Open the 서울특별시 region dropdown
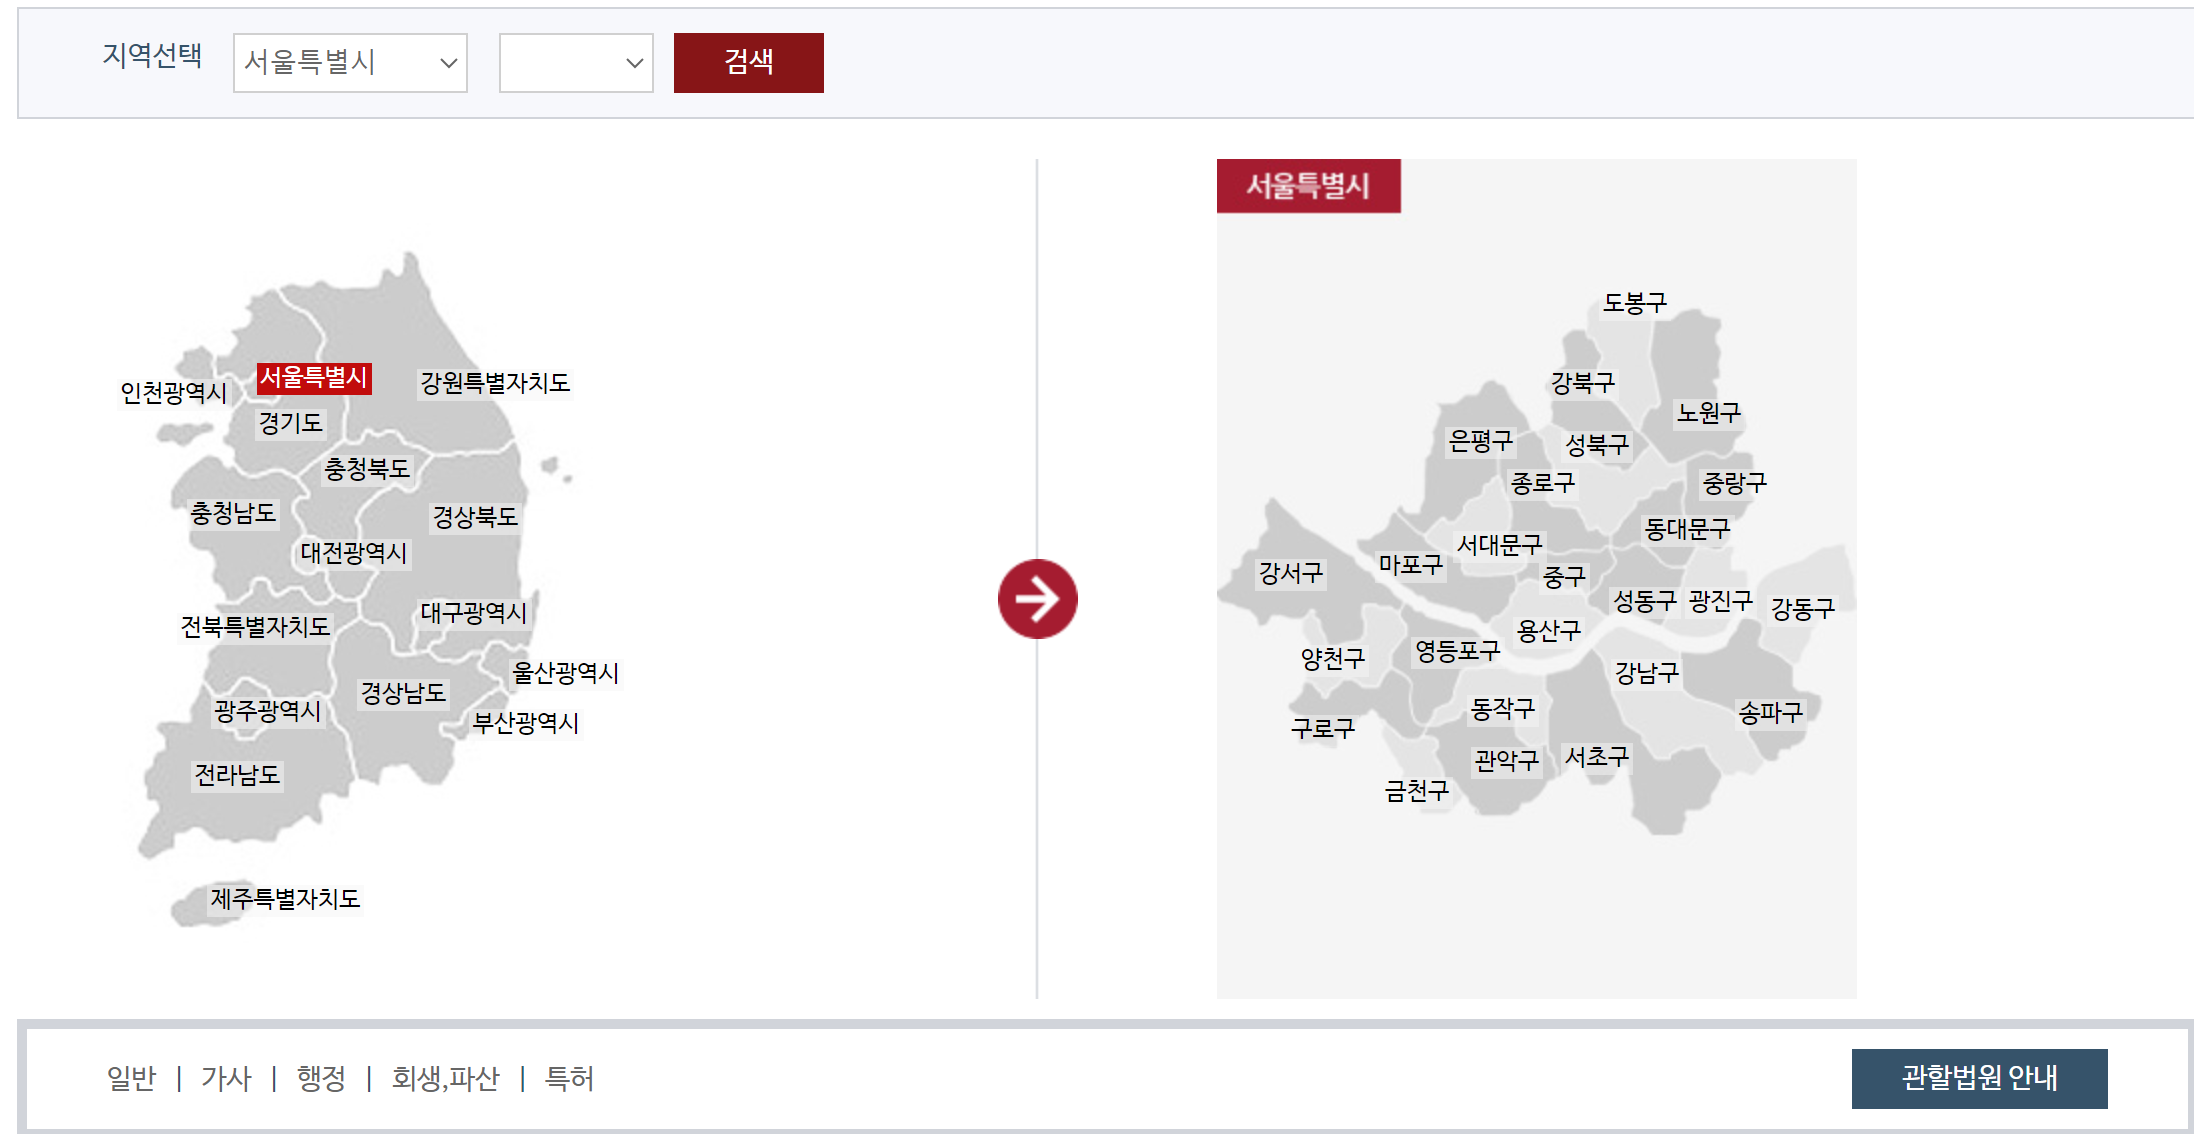 click(349, 63)
